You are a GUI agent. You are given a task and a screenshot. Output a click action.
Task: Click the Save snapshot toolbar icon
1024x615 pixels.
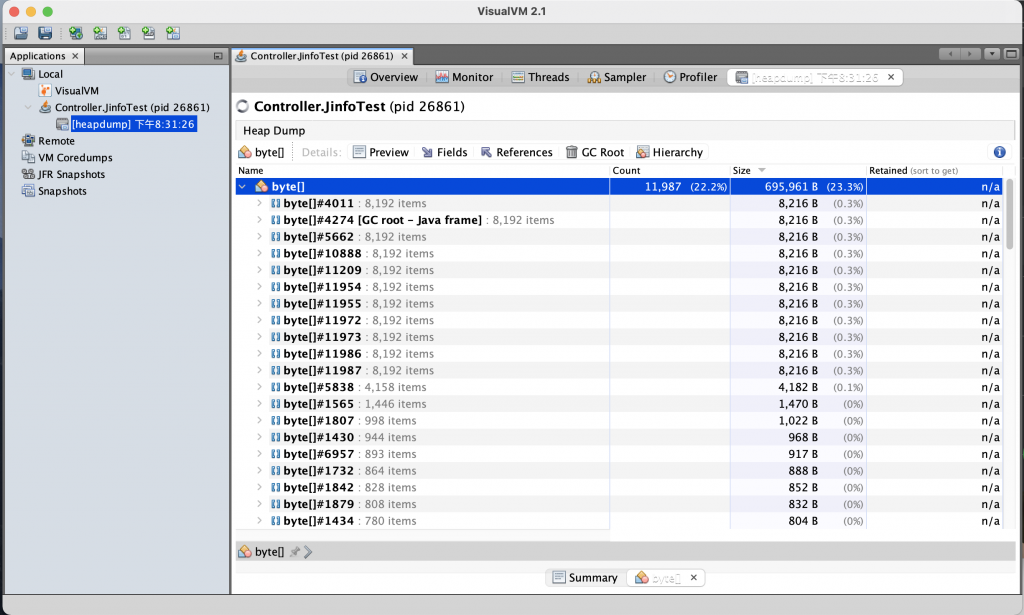[45, 33]
